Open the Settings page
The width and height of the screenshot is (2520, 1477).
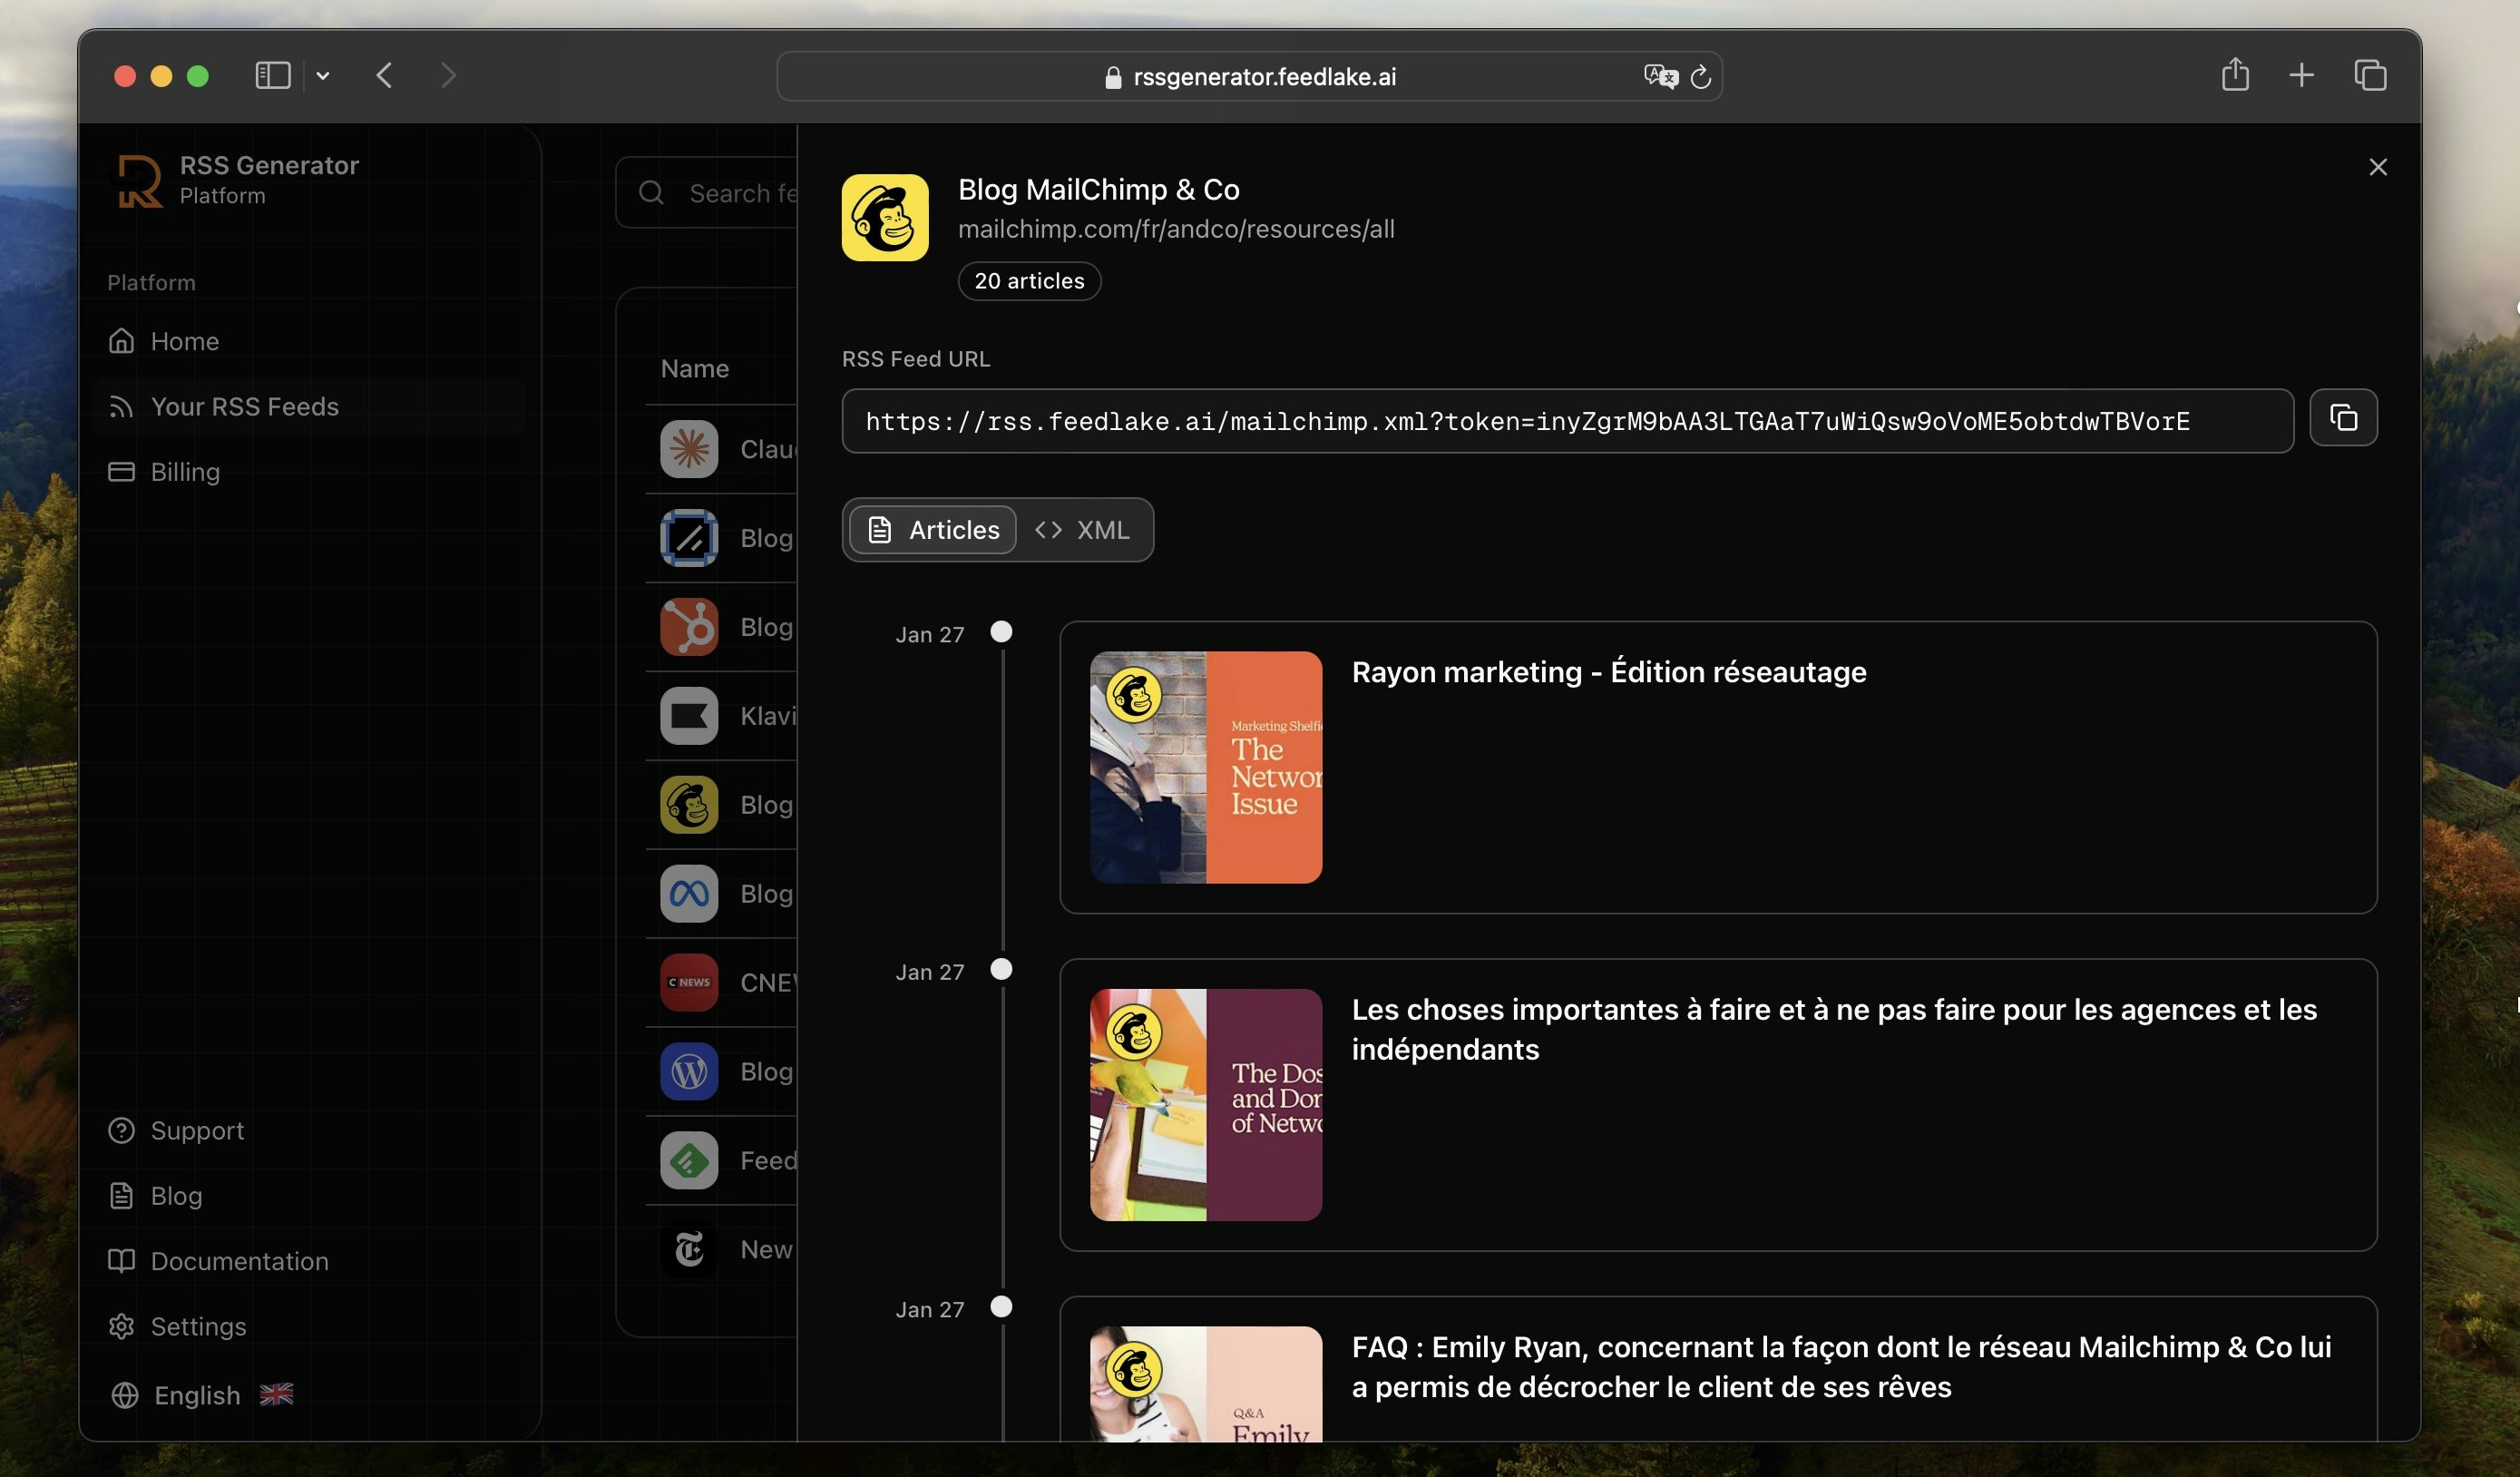click(197, 1326)
